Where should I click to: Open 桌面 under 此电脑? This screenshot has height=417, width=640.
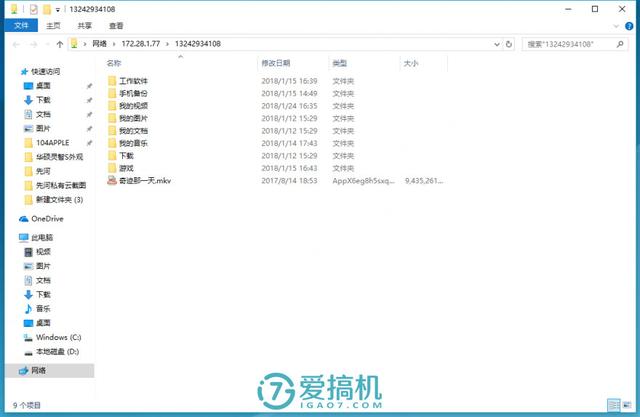click(38, 323)
